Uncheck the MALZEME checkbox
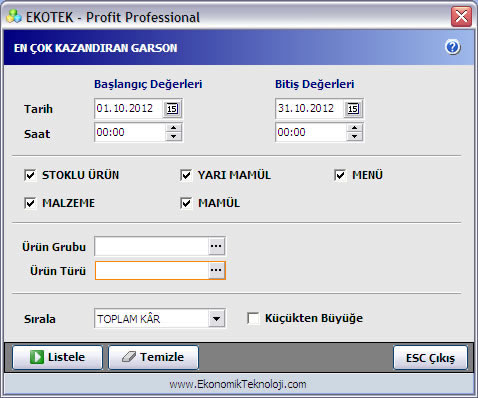This screenshot has height=398, width=478. pos(30,203)
